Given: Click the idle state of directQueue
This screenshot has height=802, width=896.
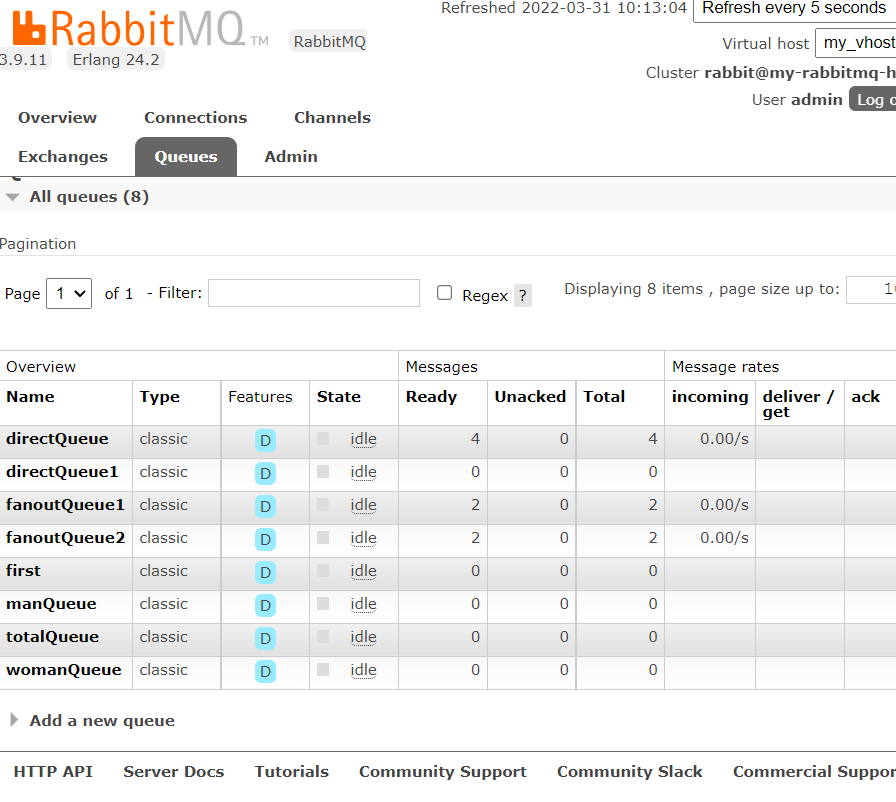Looking at the screenshot, I should point(363,439).
